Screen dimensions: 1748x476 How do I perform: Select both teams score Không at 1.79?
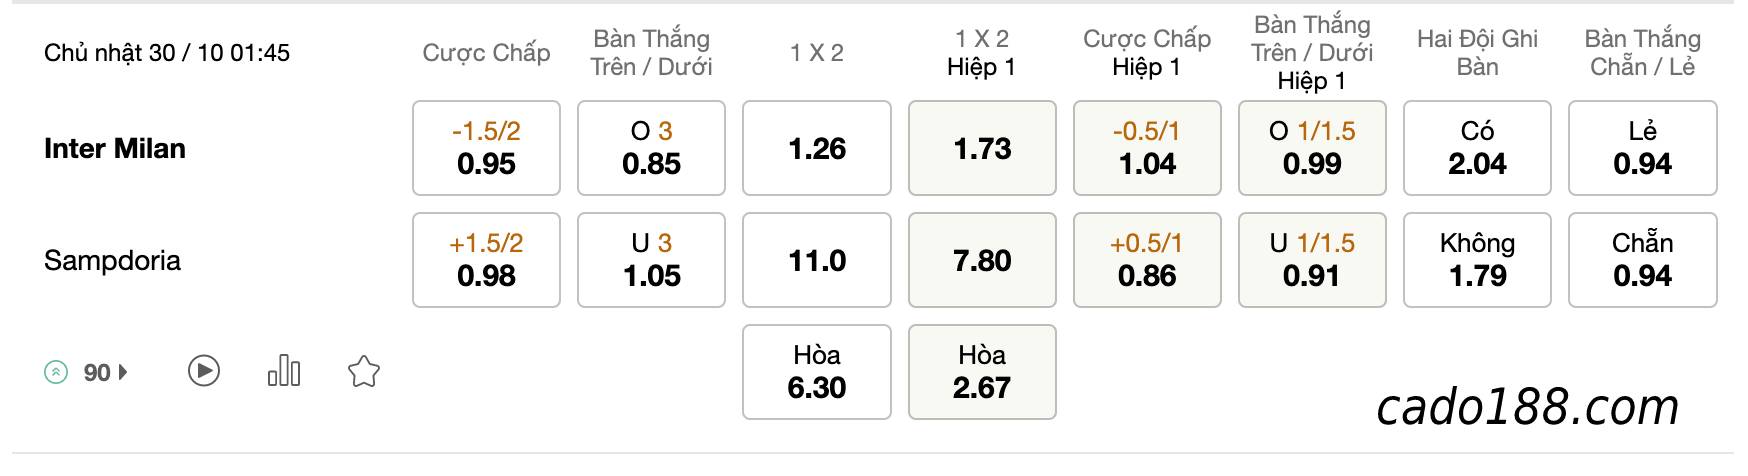tap(1477, 260)
